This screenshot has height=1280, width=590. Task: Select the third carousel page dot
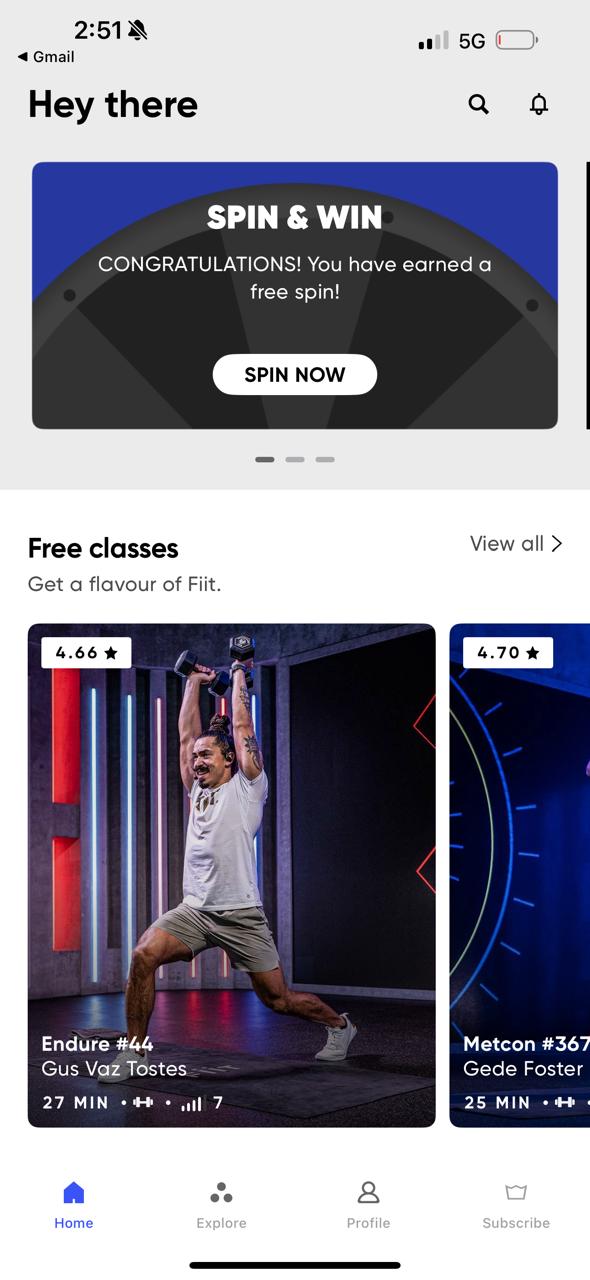click(x=325, y=460)
